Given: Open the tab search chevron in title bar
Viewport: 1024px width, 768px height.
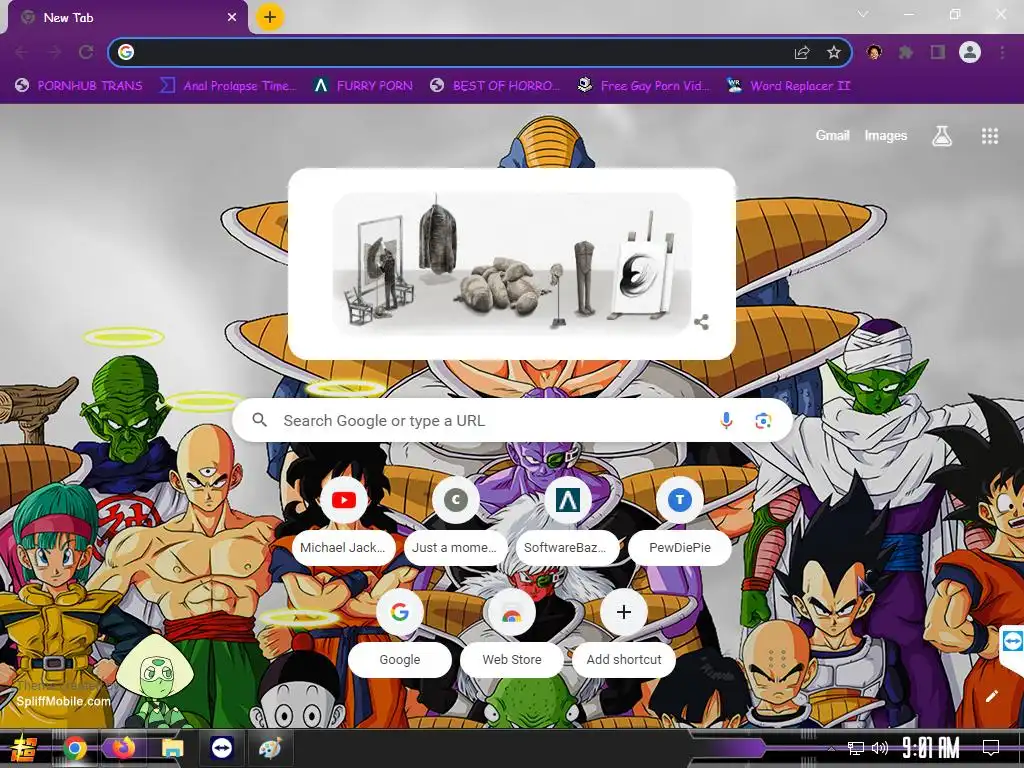Looking at the screenshot, I should coord(863,14).
